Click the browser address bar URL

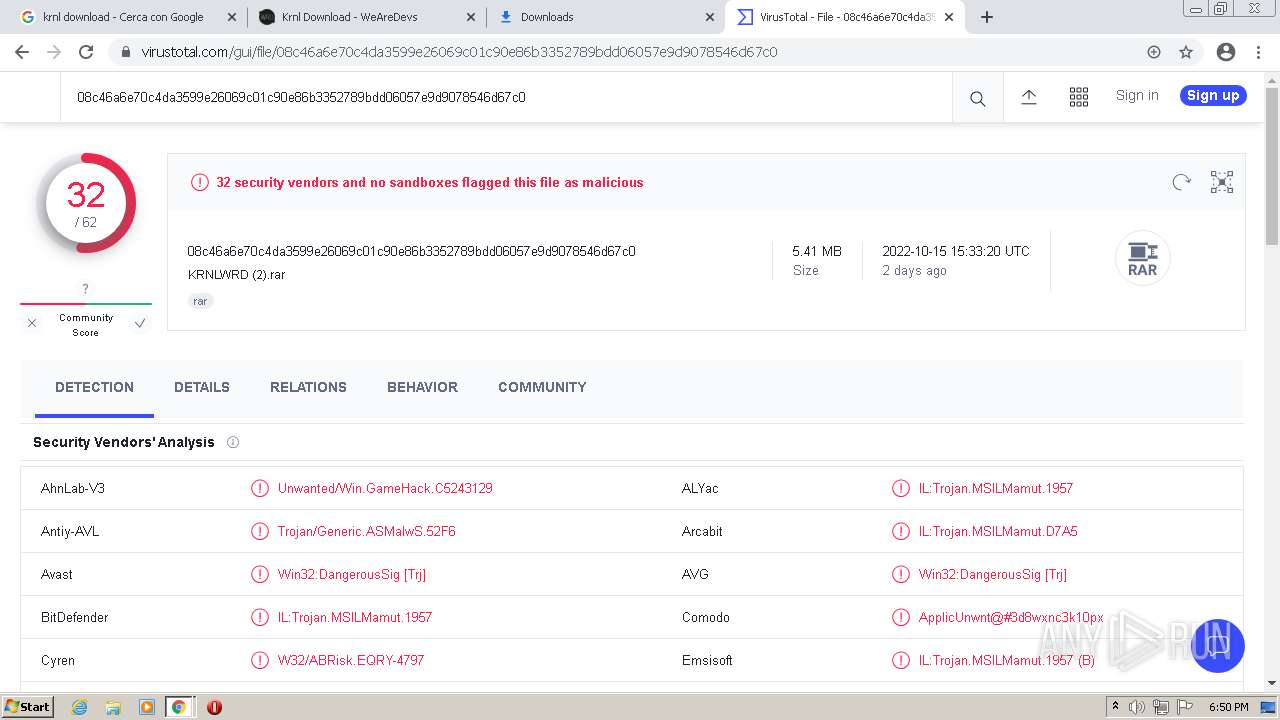coord(459,52)
